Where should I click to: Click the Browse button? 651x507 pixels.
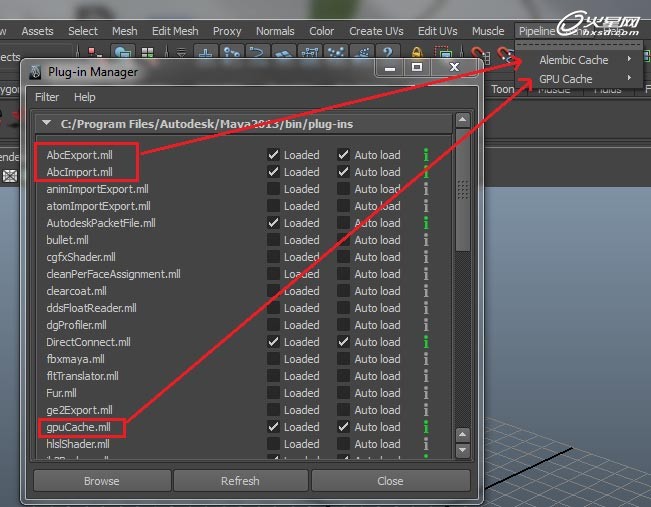tap(102, 481)
